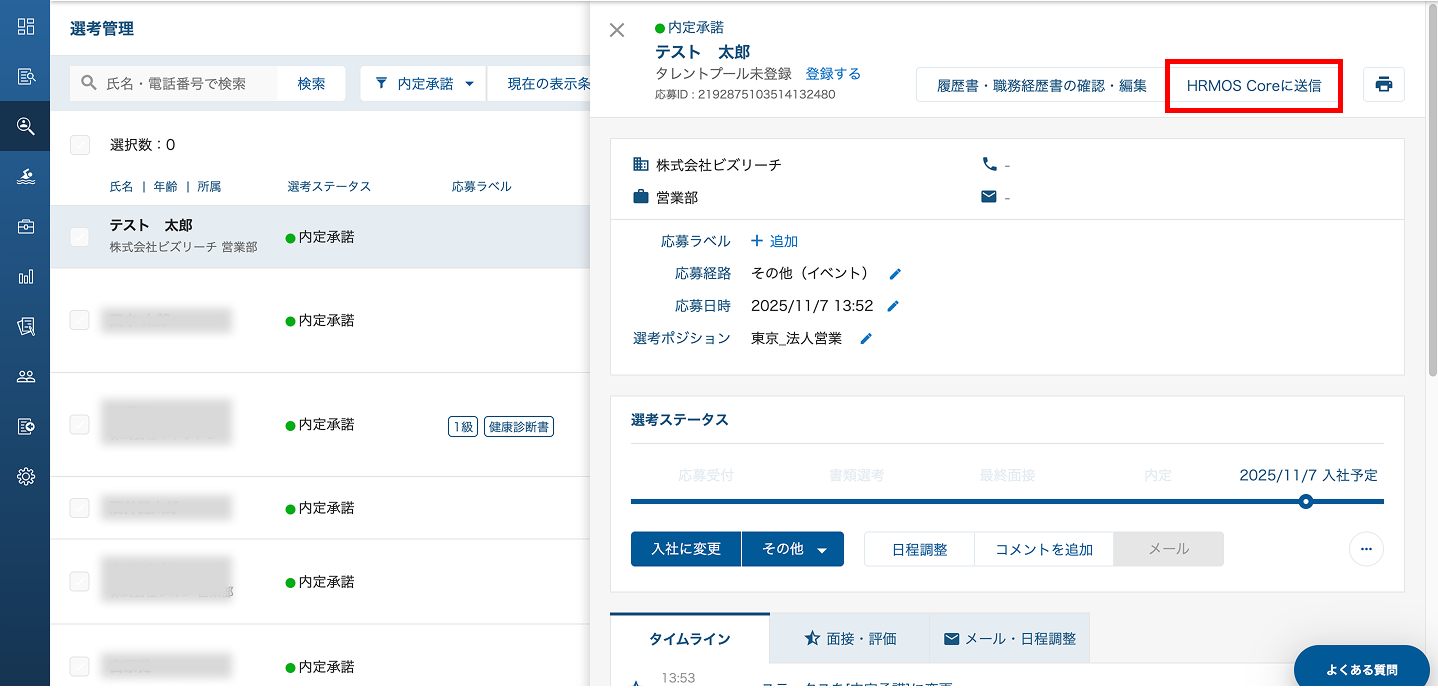This screenshot has height=688, width=1438.
Task: Check the box for row with 健康診断書 label
Action: click(x=80, y=424)
